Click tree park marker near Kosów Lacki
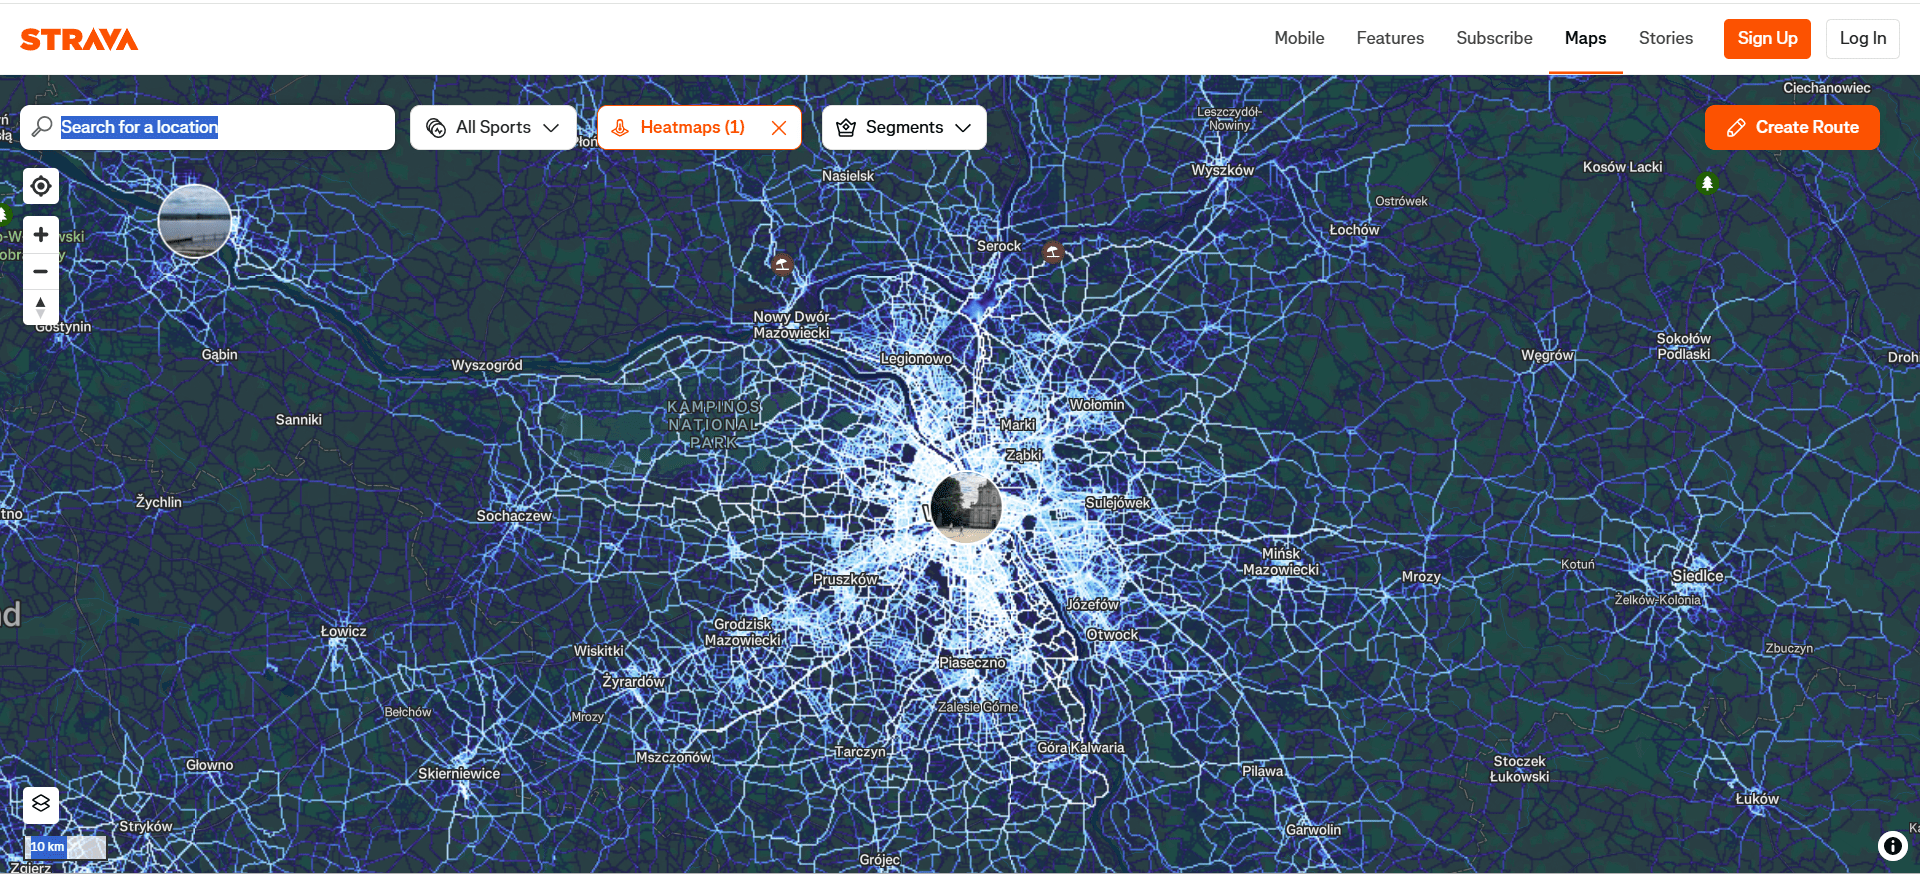This screenshot has height=874, width=1920. pos(1707,183)
